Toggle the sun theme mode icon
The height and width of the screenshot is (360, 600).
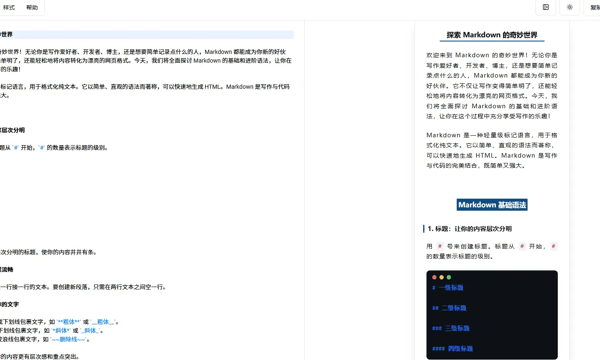[570, 7]
